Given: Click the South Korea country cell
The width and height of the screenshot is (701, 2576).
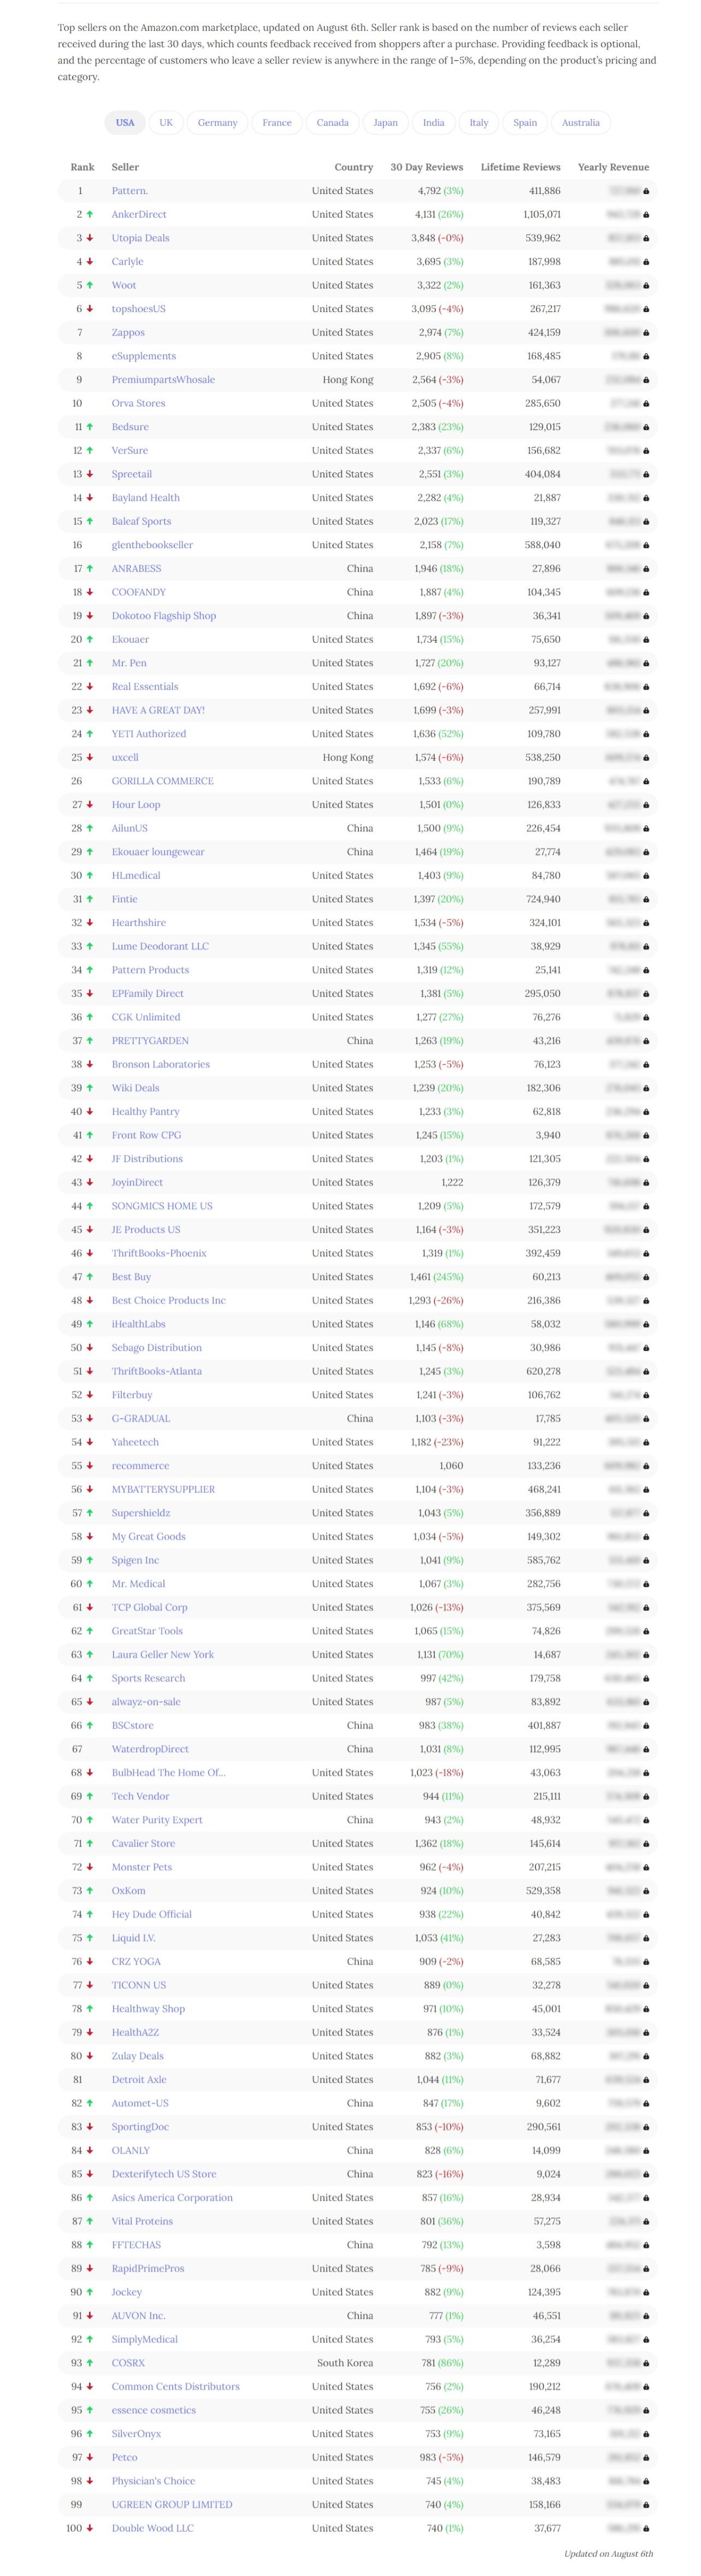Looking at the screenshot, I should click(345, 2363).
